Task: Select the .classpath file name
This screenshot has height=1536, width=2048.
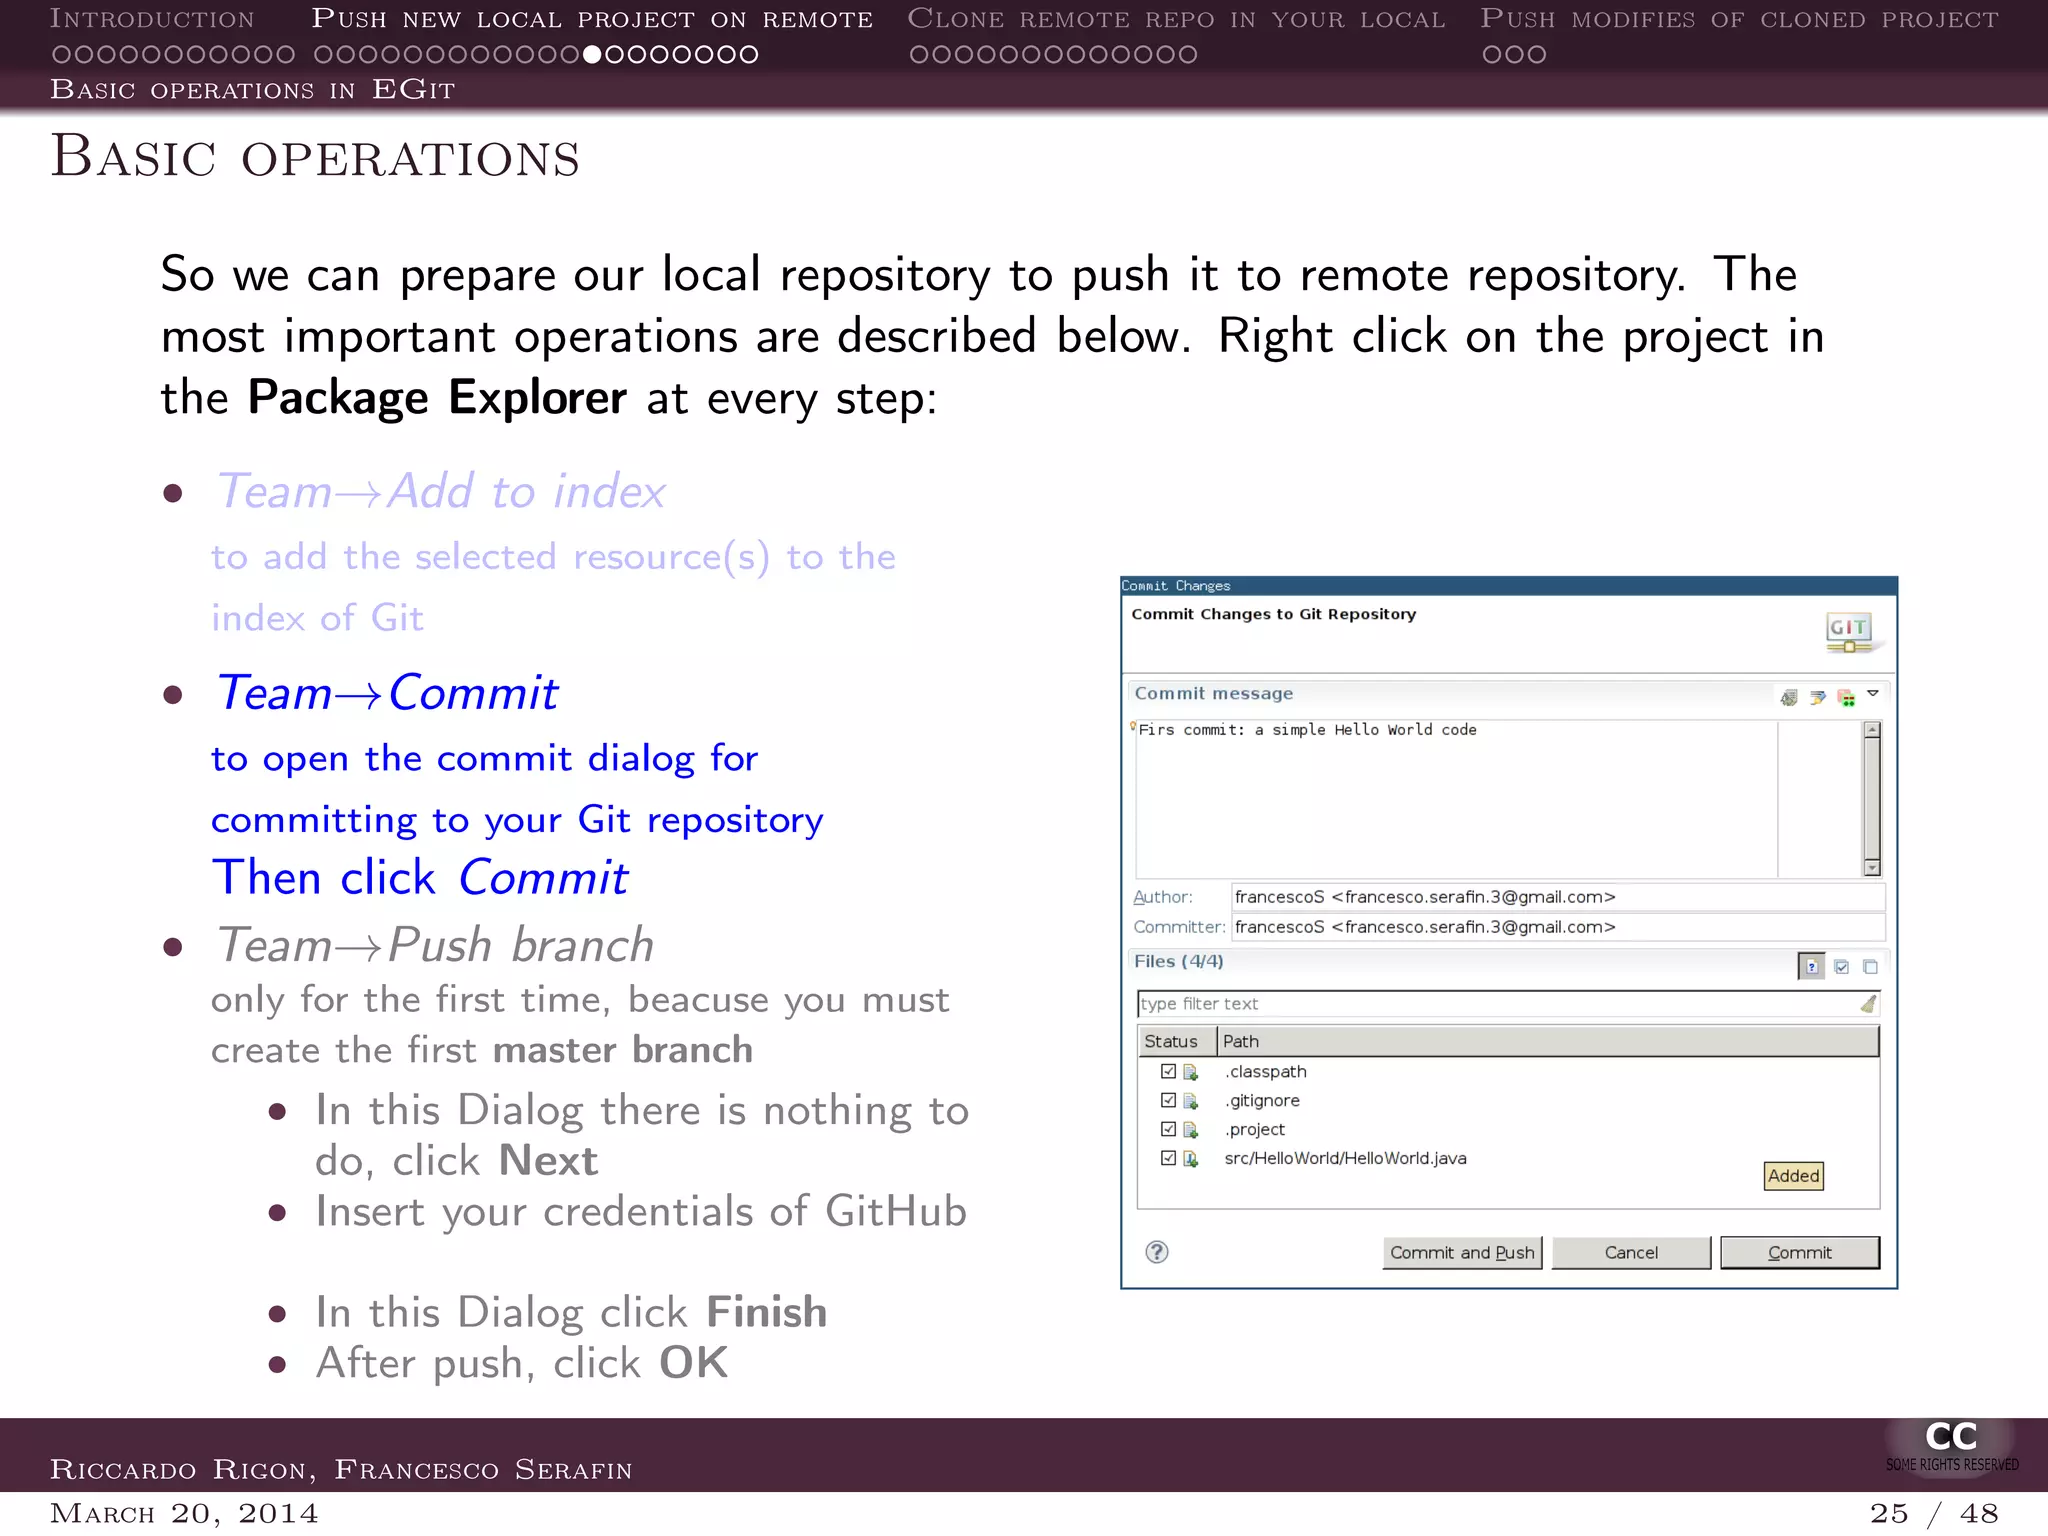Action: 1266,1072
